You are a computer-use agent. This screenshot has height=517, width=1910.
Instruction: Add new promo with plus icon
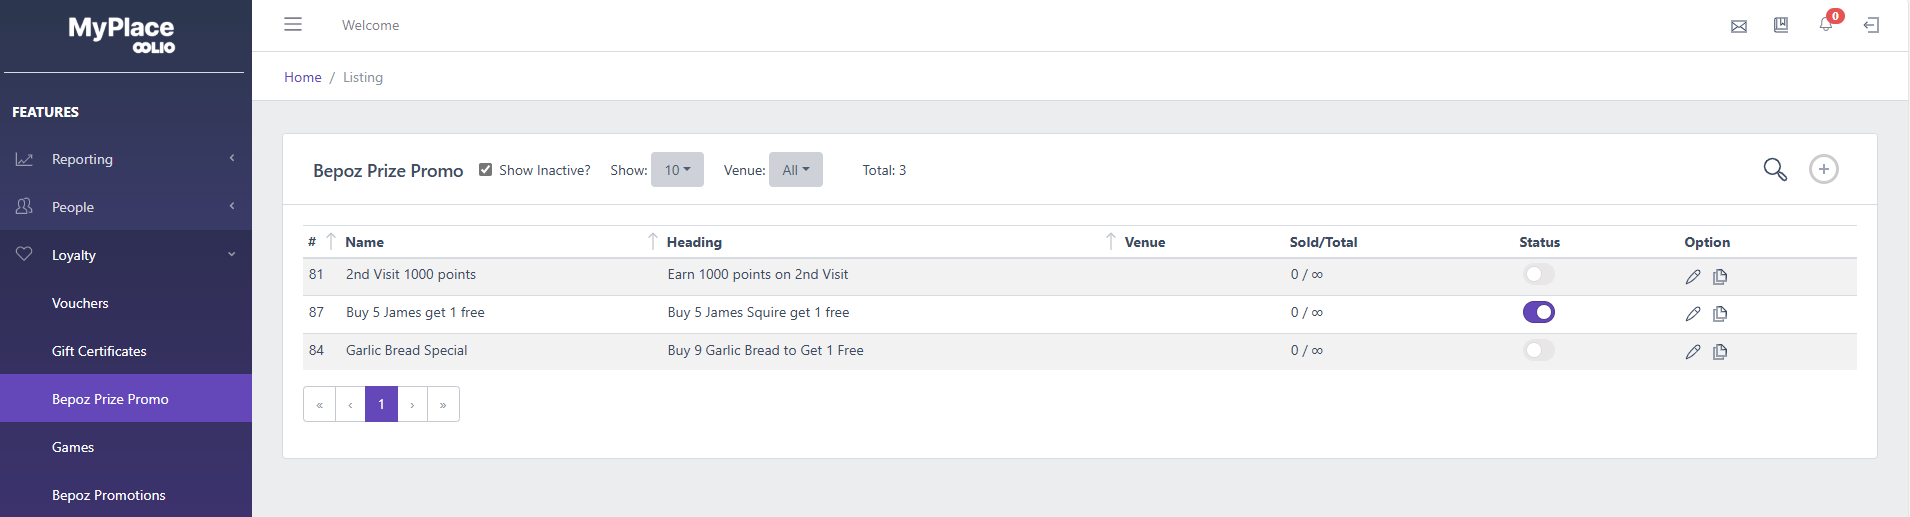(1824, 169)
